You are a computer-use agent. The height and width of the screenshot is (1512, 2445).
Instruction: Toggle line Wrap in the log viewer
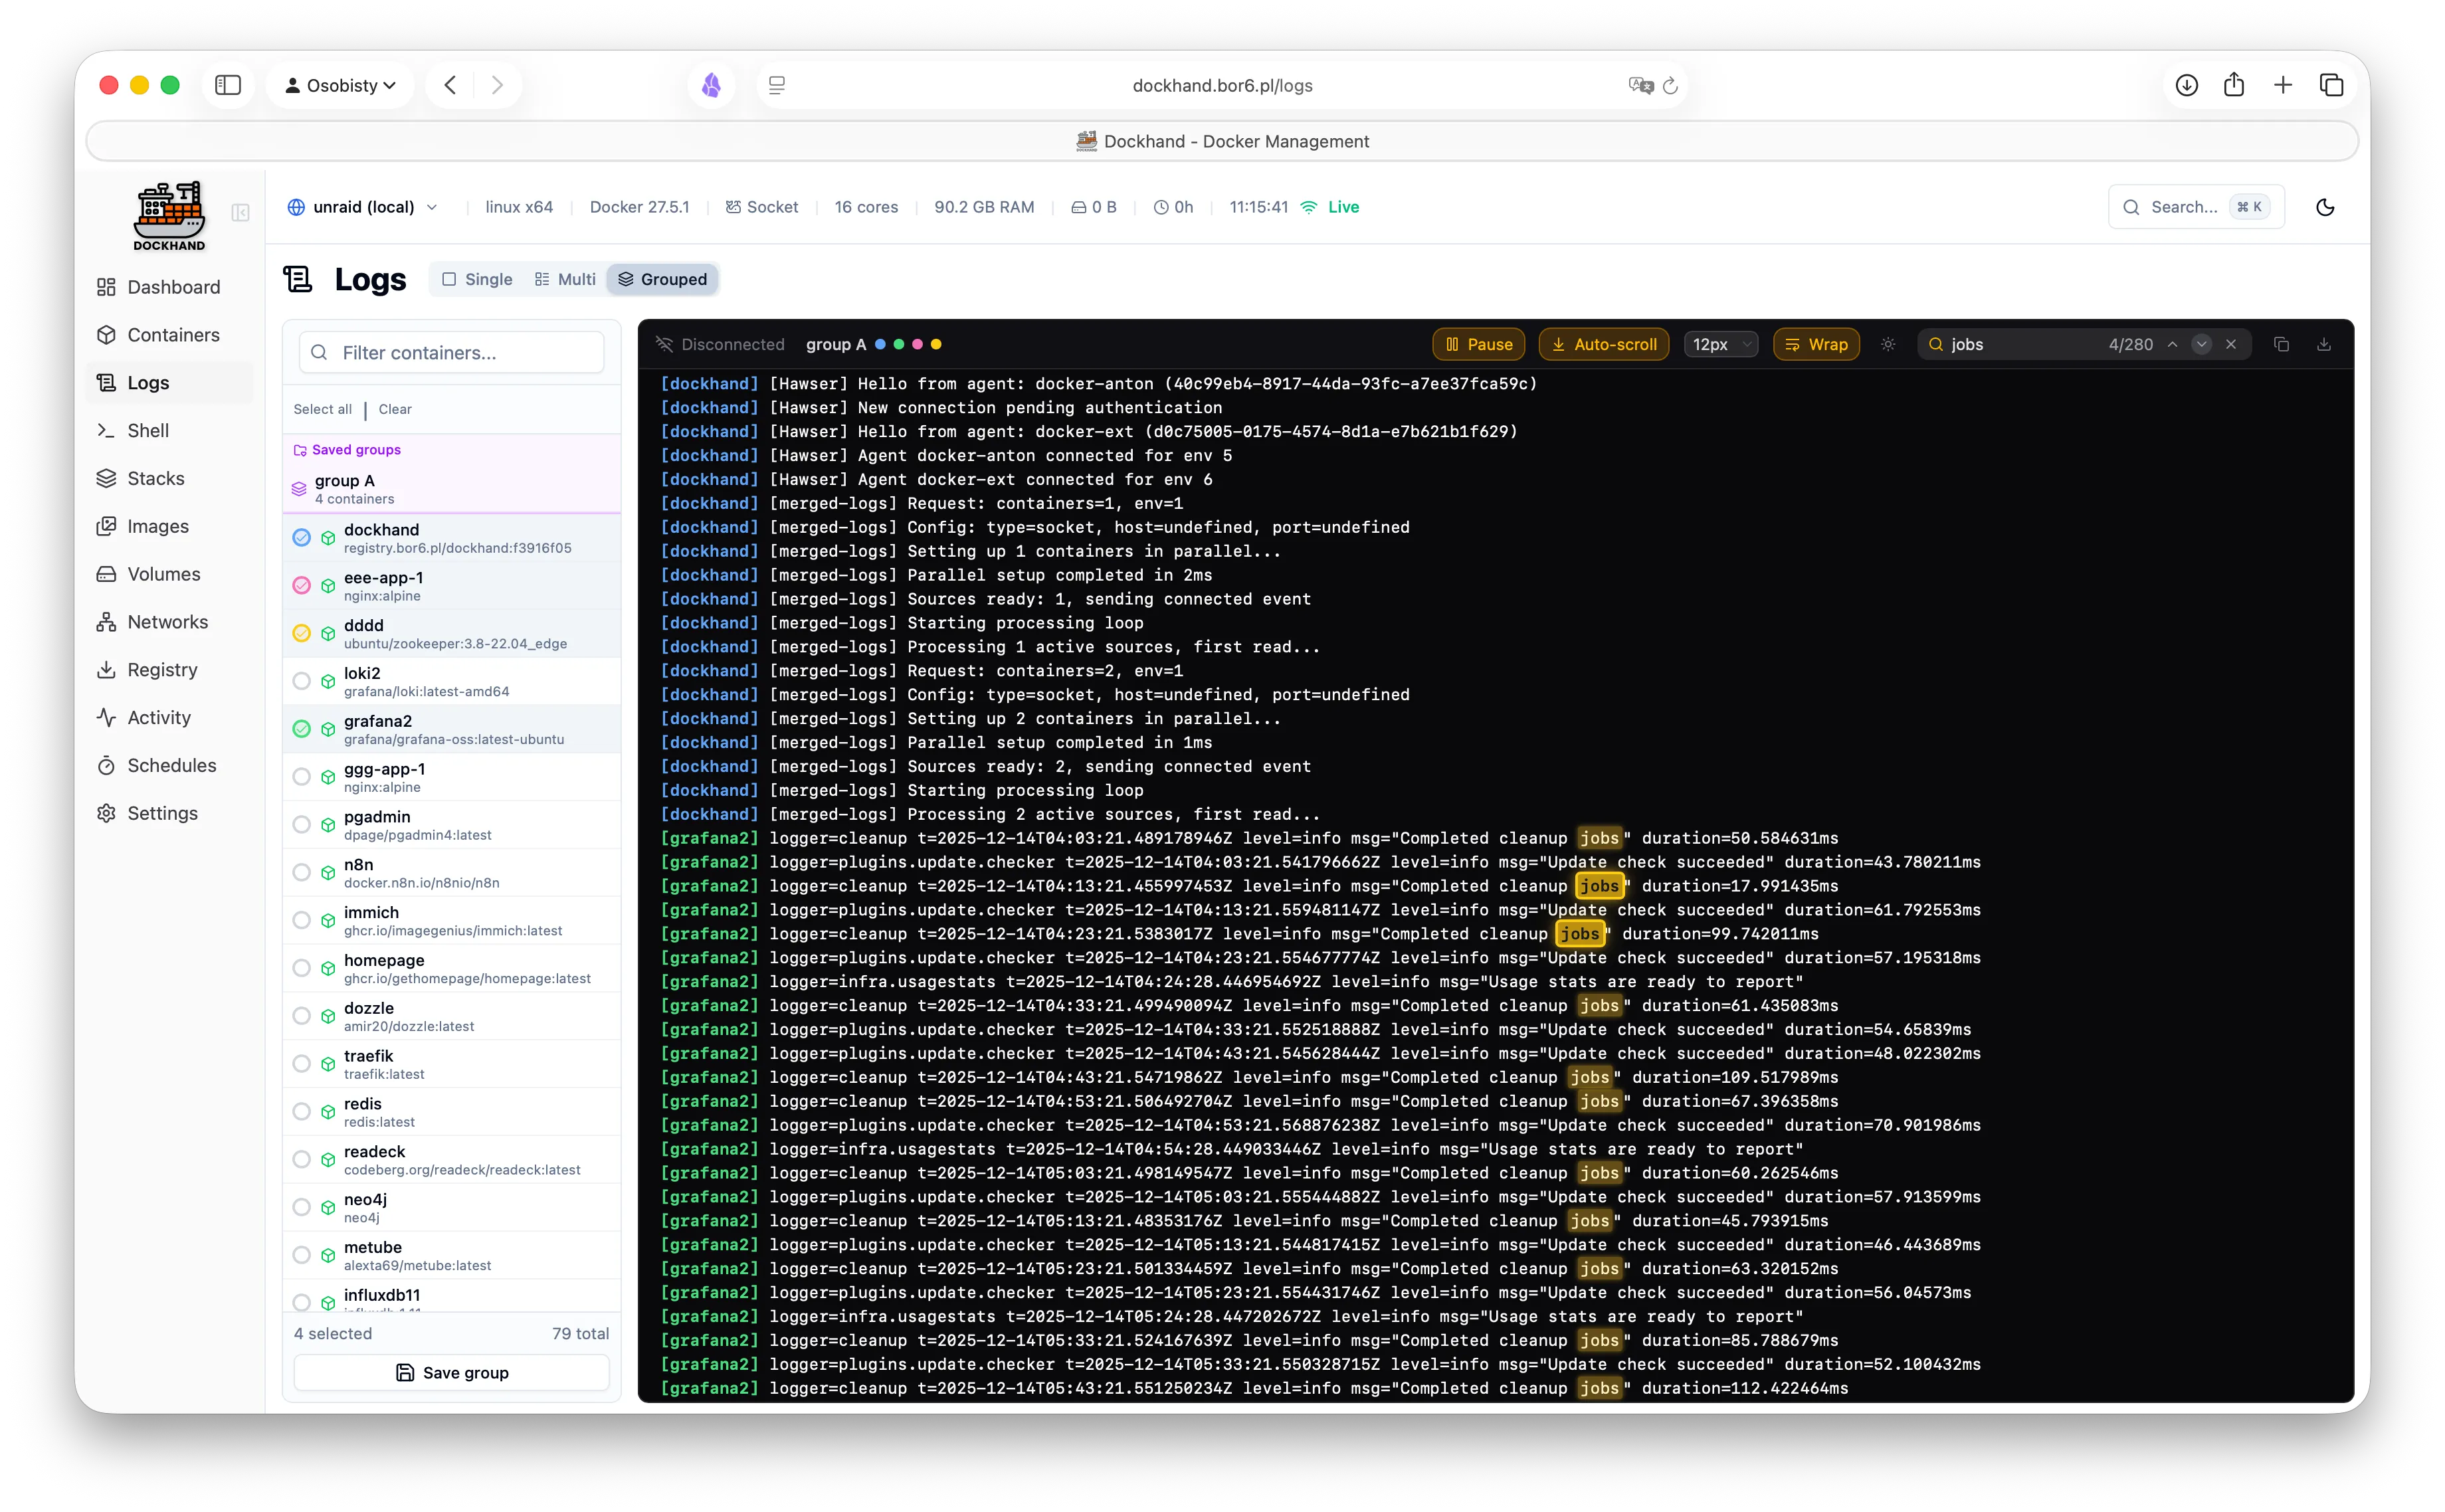pos(1816,344)
